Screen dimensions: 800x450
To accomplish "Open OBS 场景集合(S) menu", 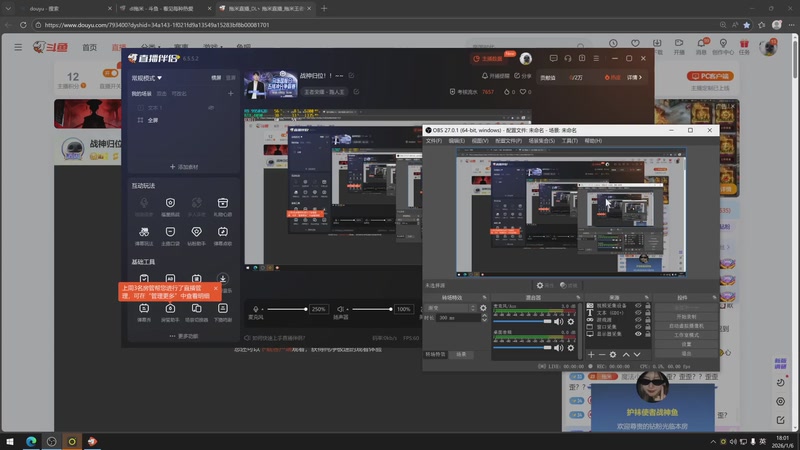I will [x=541, y=141].
